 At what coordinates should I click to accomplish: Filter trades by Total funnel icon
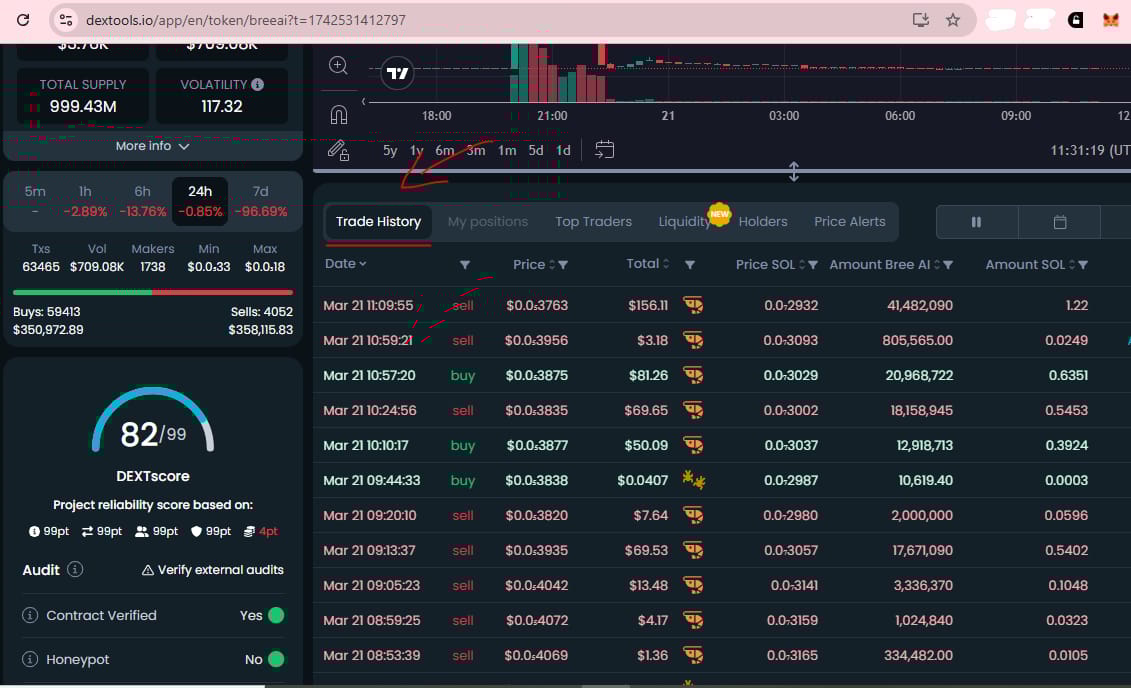click(x=690, y=265)
